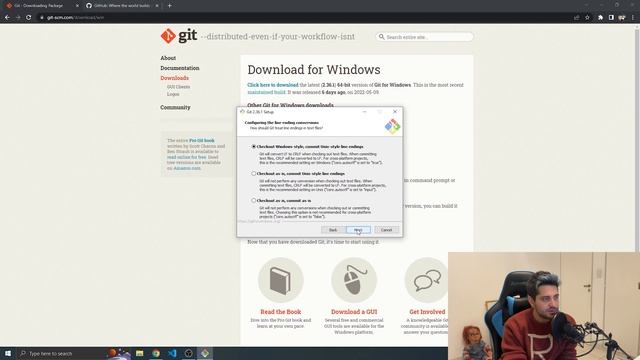Click Next in Git Setup dialog
Viewport: 640px width, 360px height.
click(x=358, y=230)
